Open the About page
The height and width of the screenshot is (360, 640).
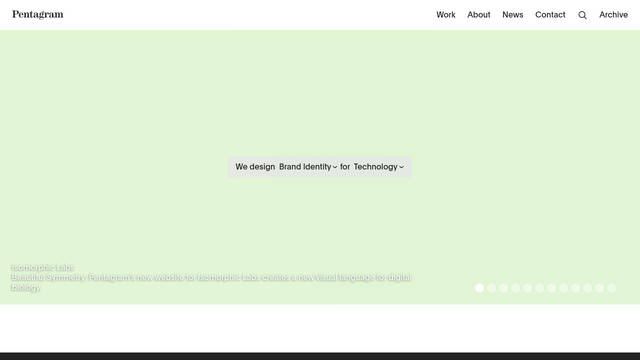(x=479, y=15)
